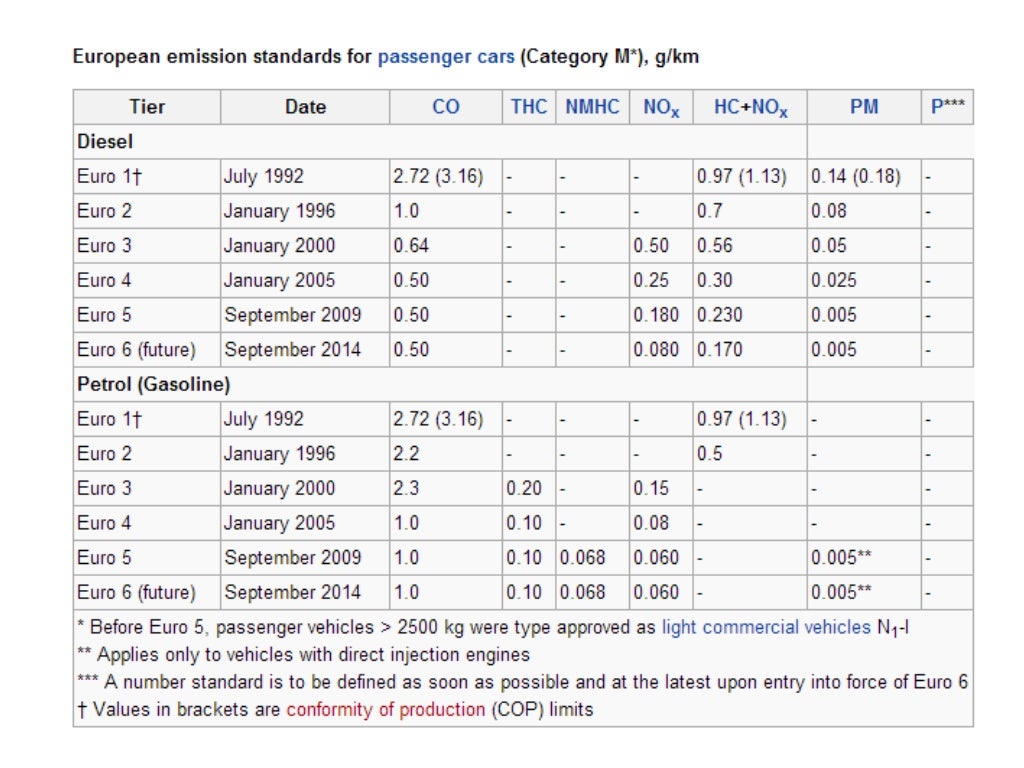Viewport: 1024px width, 768px height.
Task: Select Diesel Euro 1 PM value 0.14 (0.18)
Action: 856,176
